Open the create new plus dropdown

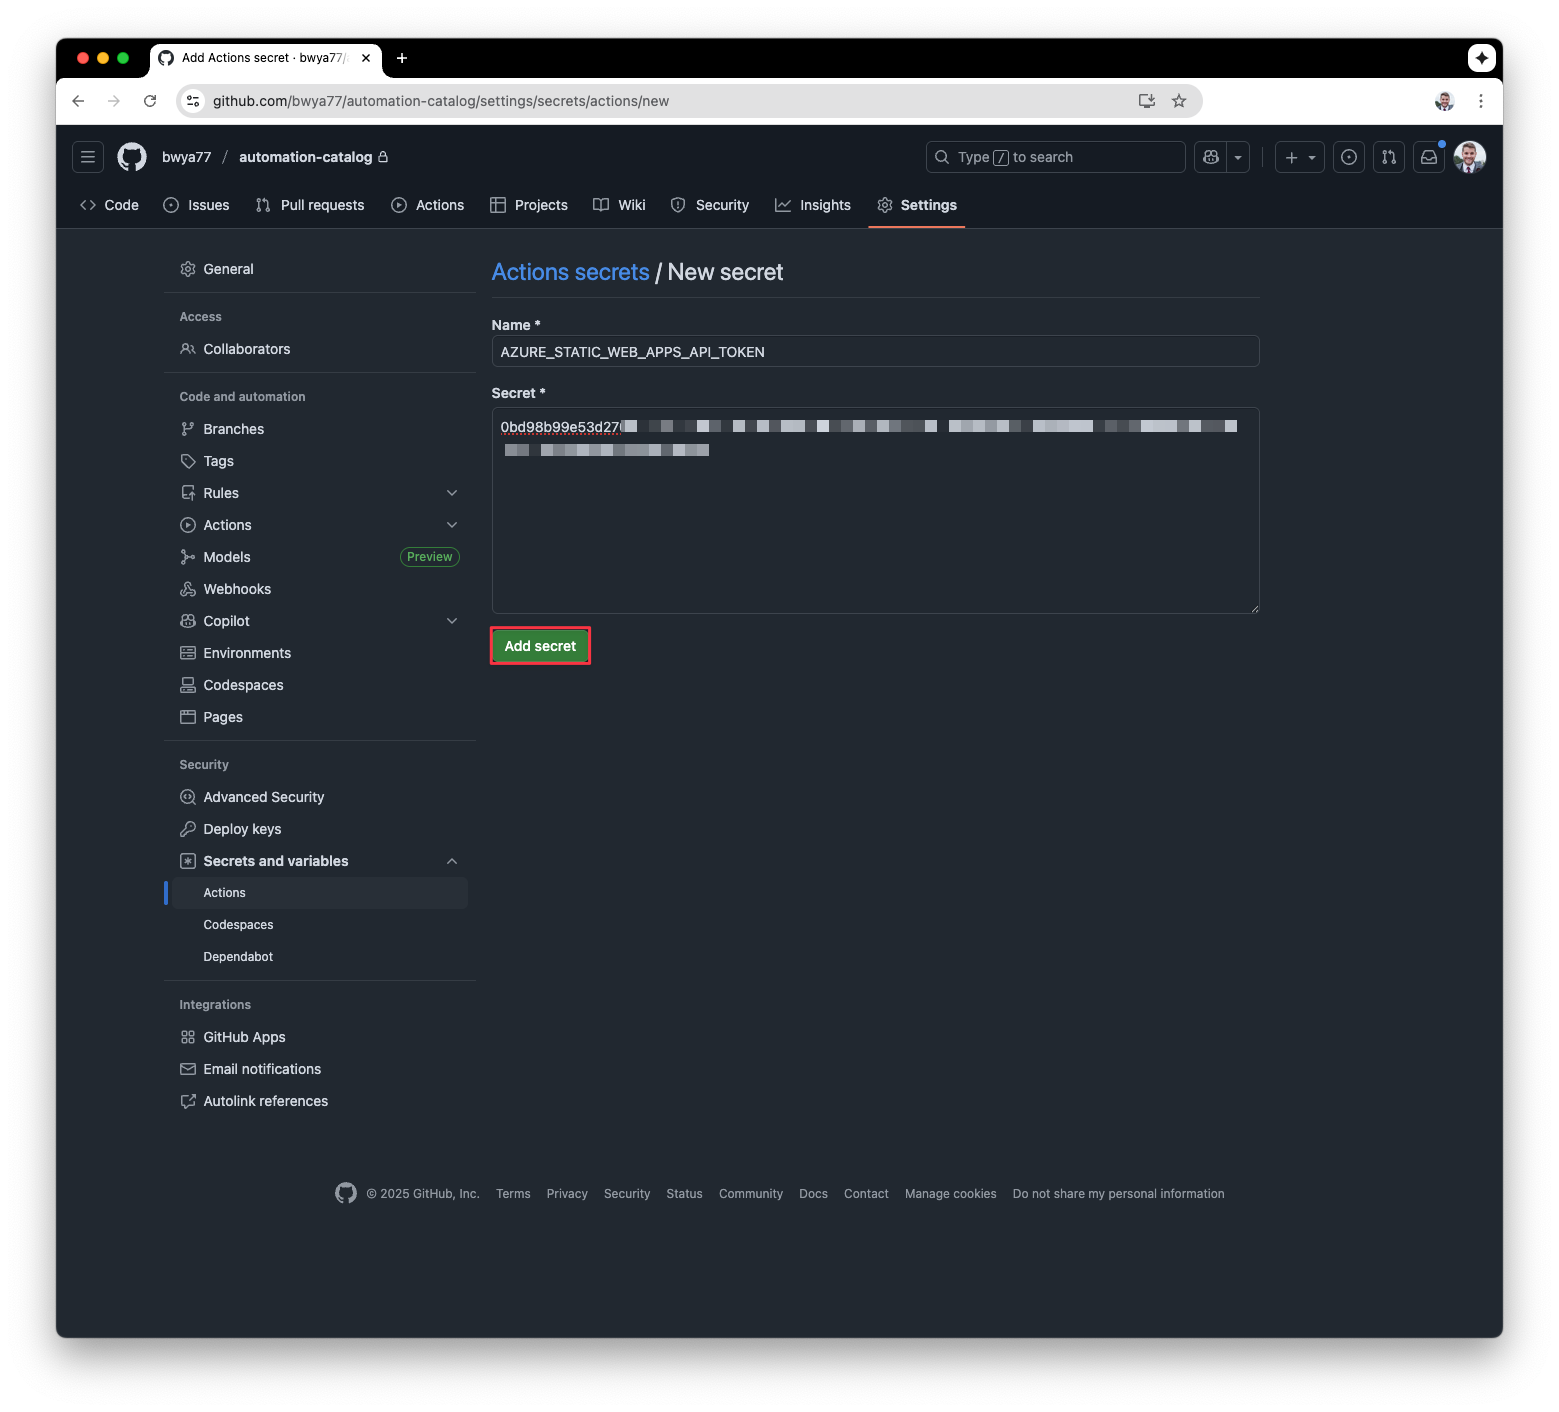[1299, 157]
